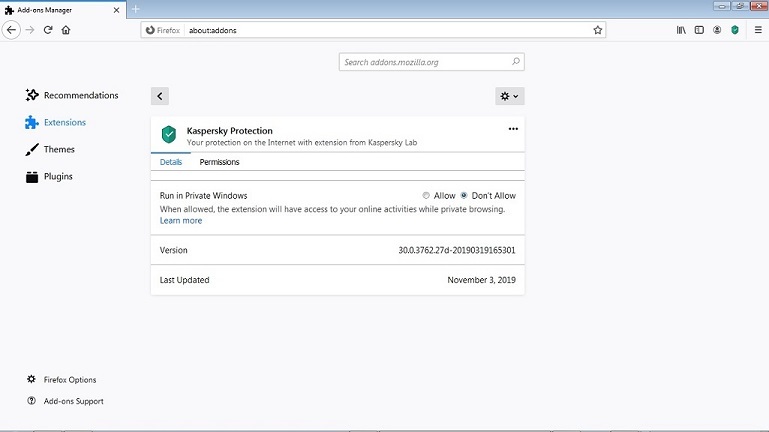Click the Themes paintbrush icon
This screenshot has width=769, height=432.
point(32,149)
